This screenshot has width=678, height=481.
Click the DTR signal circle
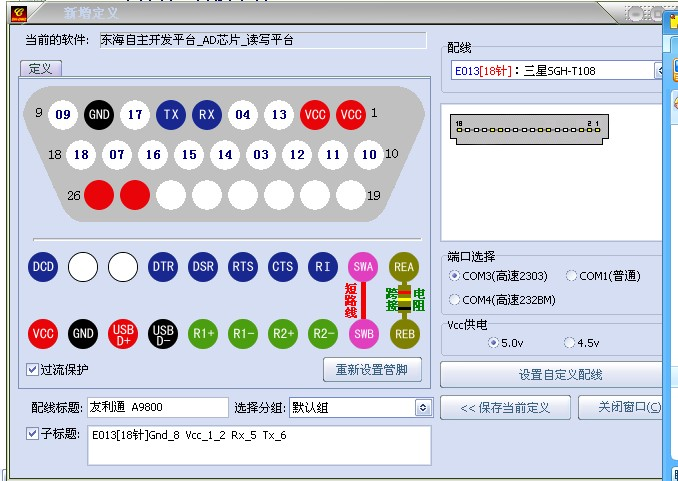pos(163,267)
